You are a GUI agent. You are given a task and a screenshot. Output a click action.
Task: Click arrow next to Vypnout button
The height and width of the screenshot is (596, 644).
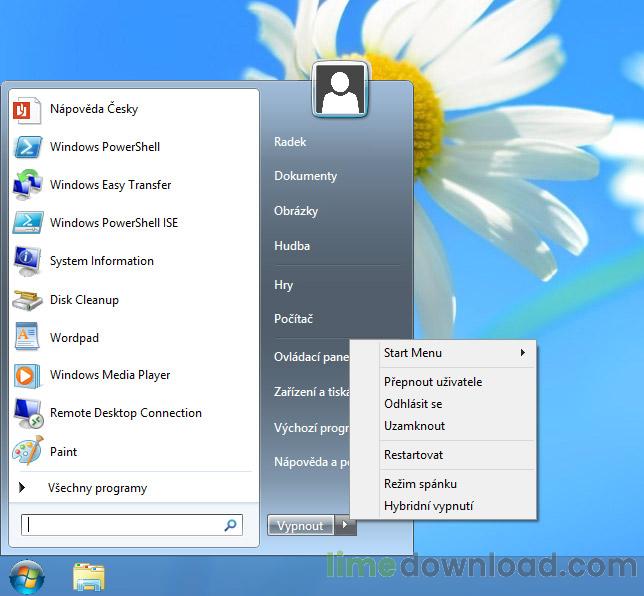point(345,525)
